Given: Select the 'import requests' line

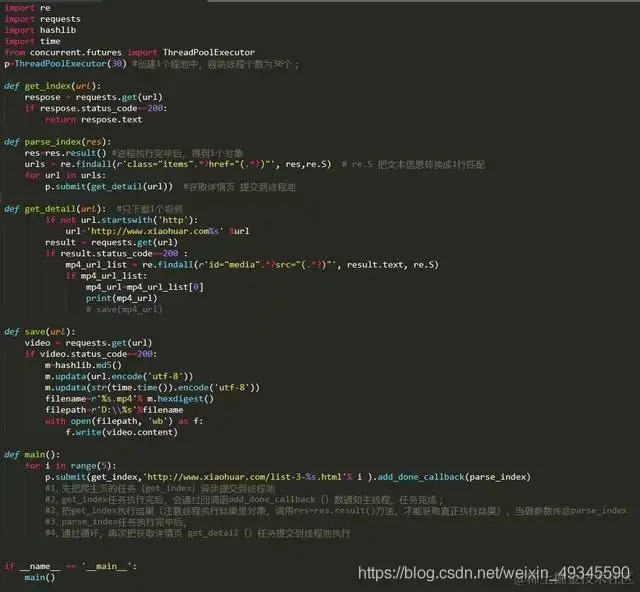Looking at the screenshot, I should coord(42,19).
